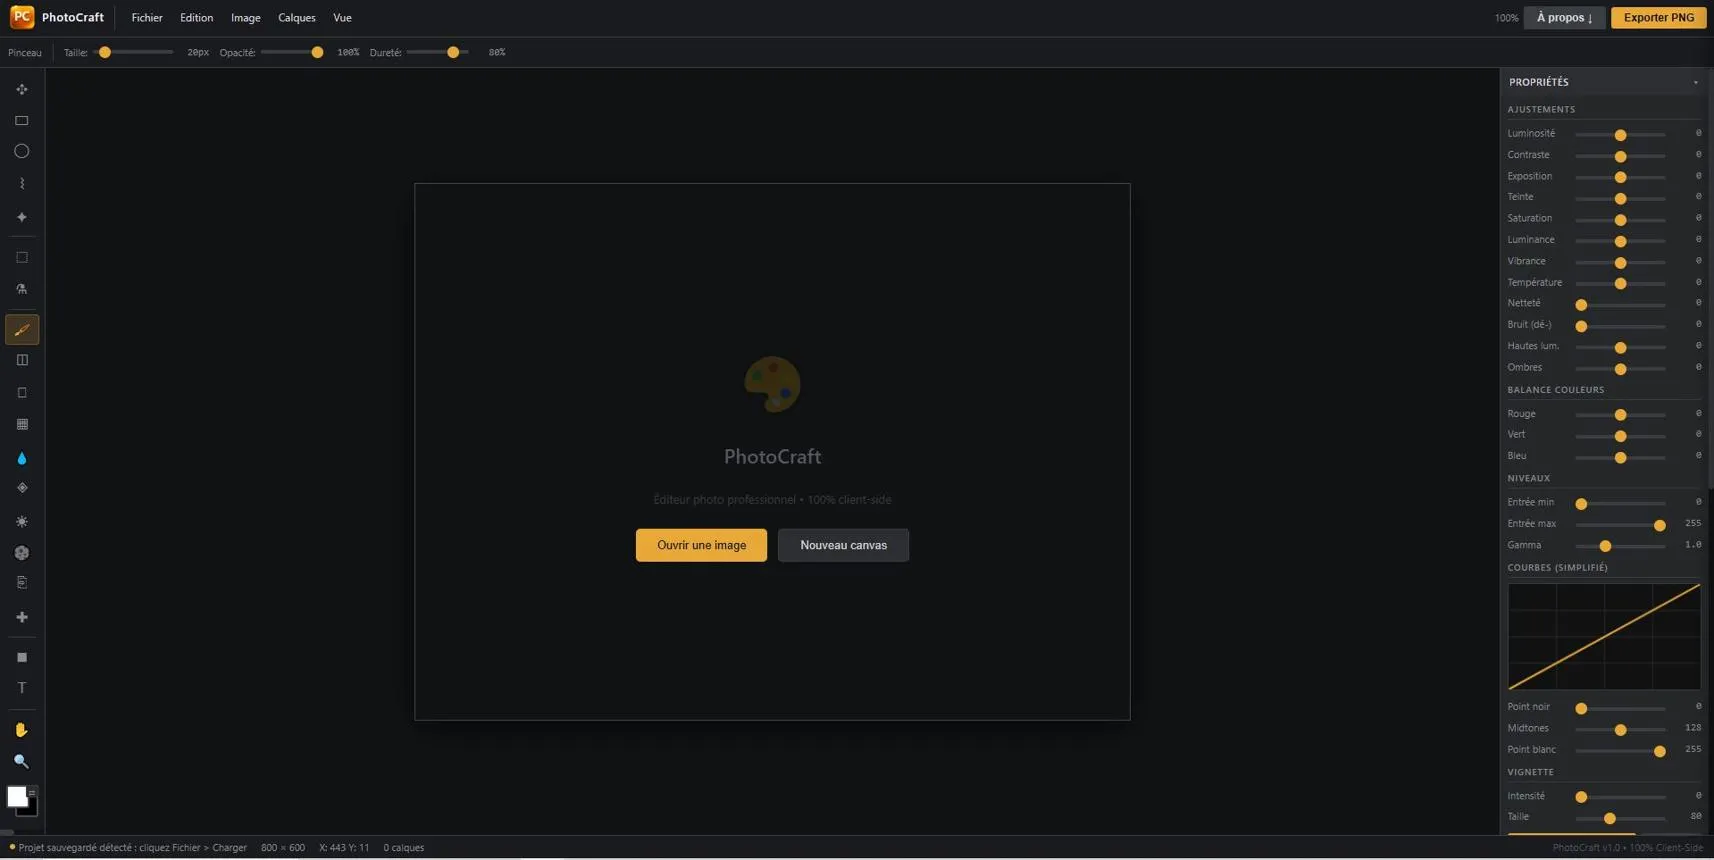
Task: Click the Nouveau canvas button
Action: pyautogui.click(x=843, y=545)
